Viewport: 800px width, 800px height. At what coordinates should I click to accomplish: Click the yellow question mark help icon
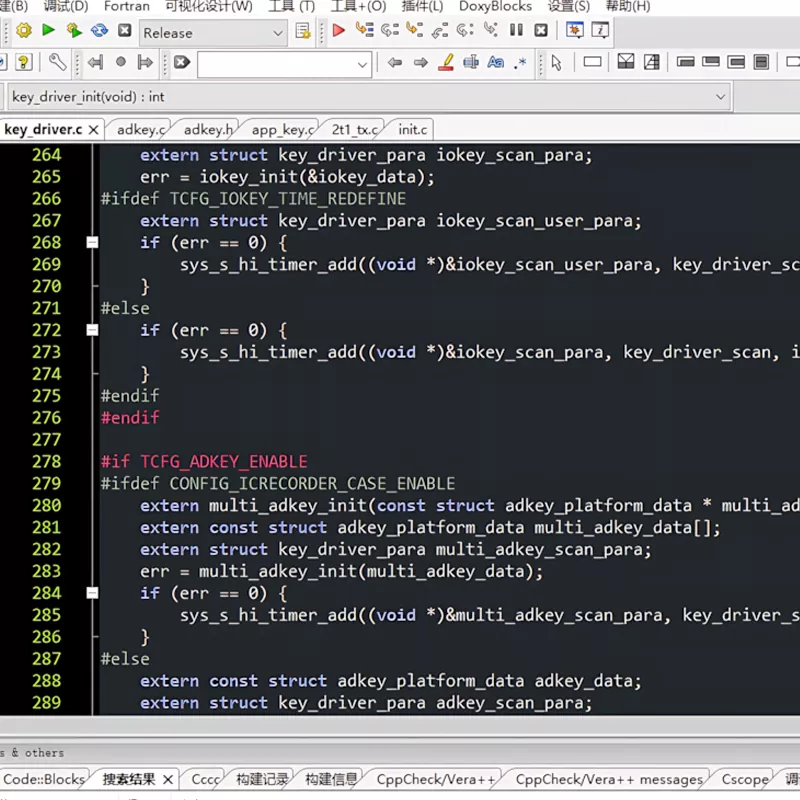(x=23, y=63)
